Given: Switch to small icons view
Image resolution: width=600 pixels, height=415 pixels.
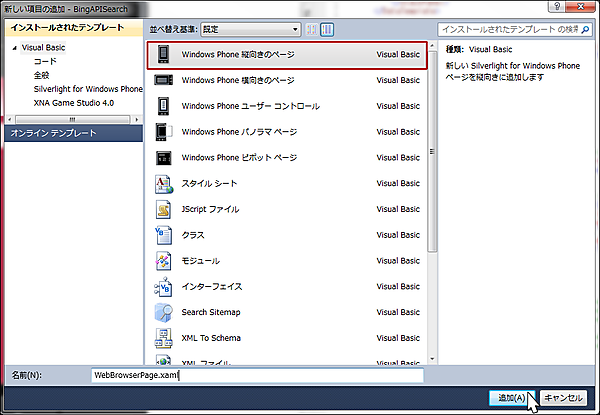Looking at the screenshot, I should [x=312, y=29].
